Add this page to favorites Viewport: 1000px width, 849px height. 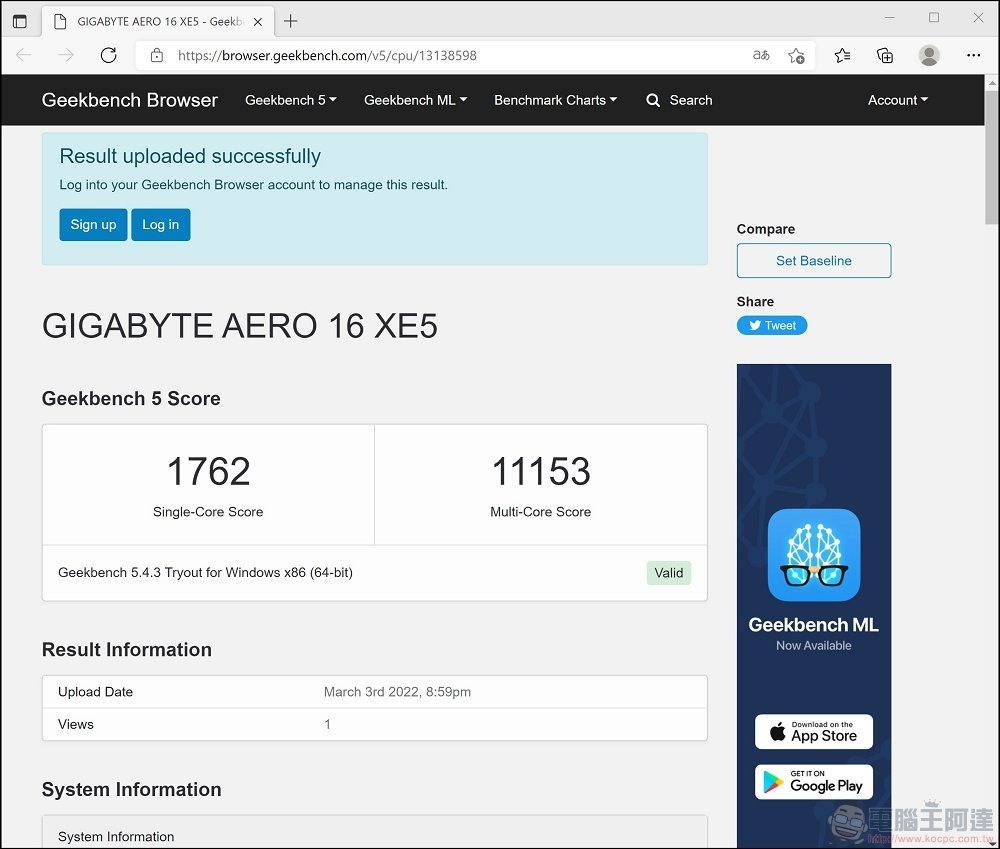[x=796, y=55]
